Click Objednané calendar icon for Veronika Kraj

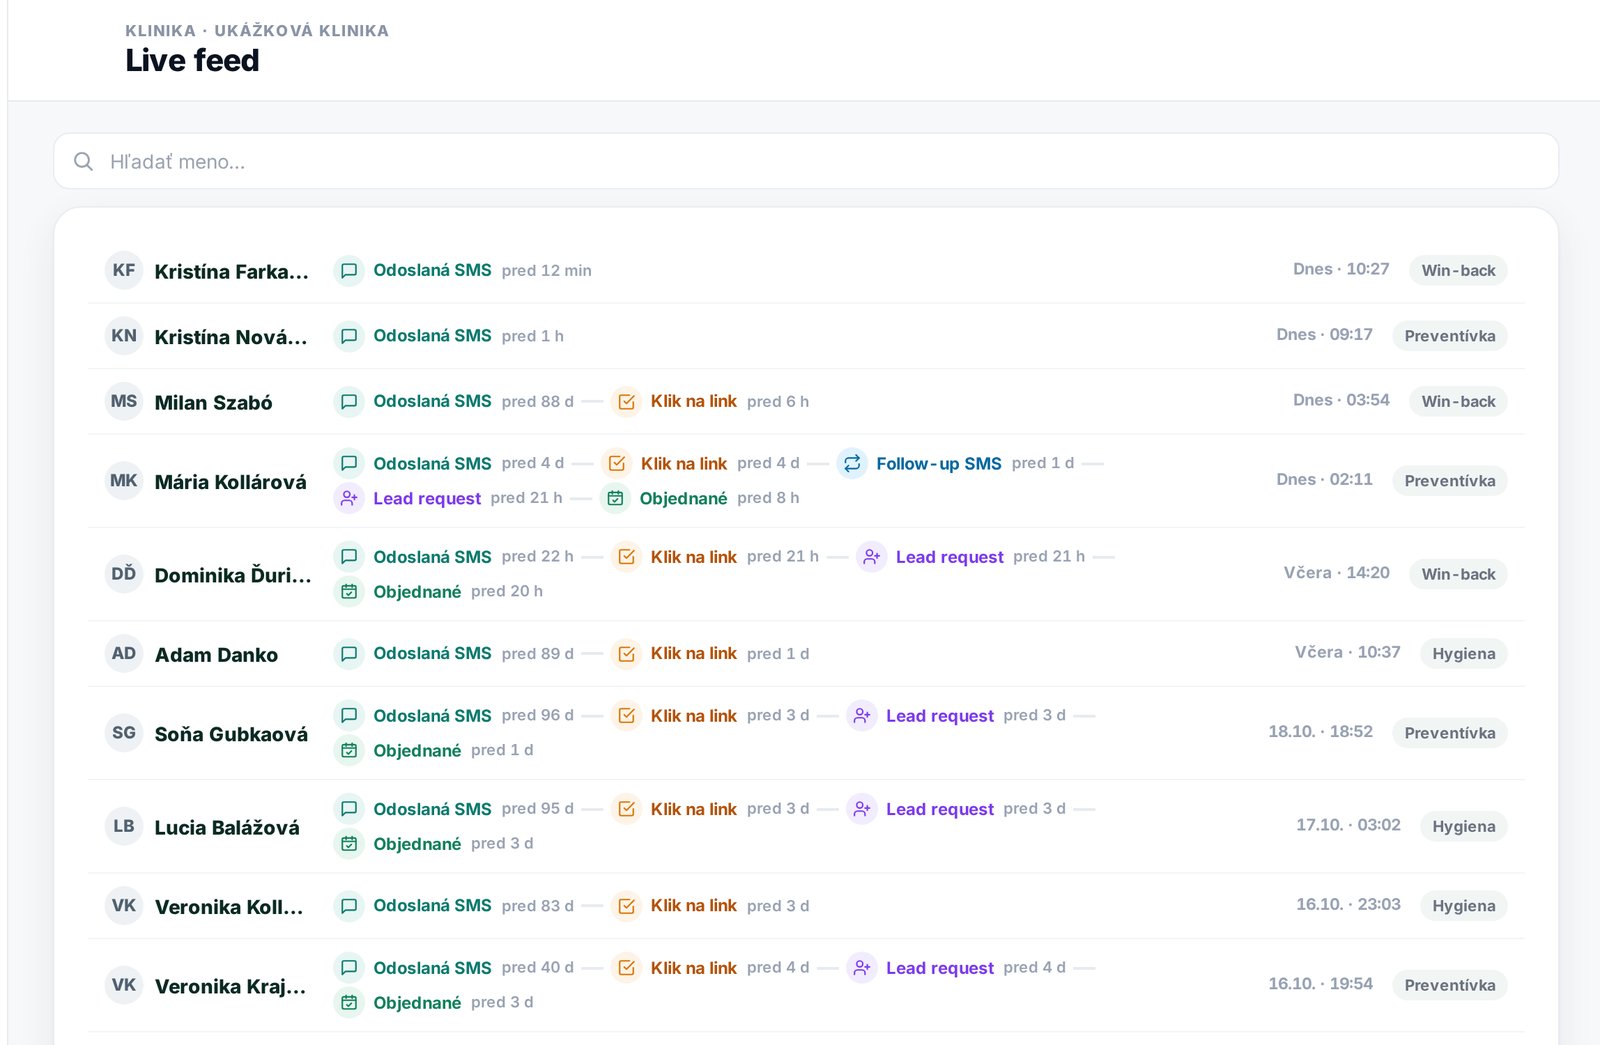click(349, 1002)
